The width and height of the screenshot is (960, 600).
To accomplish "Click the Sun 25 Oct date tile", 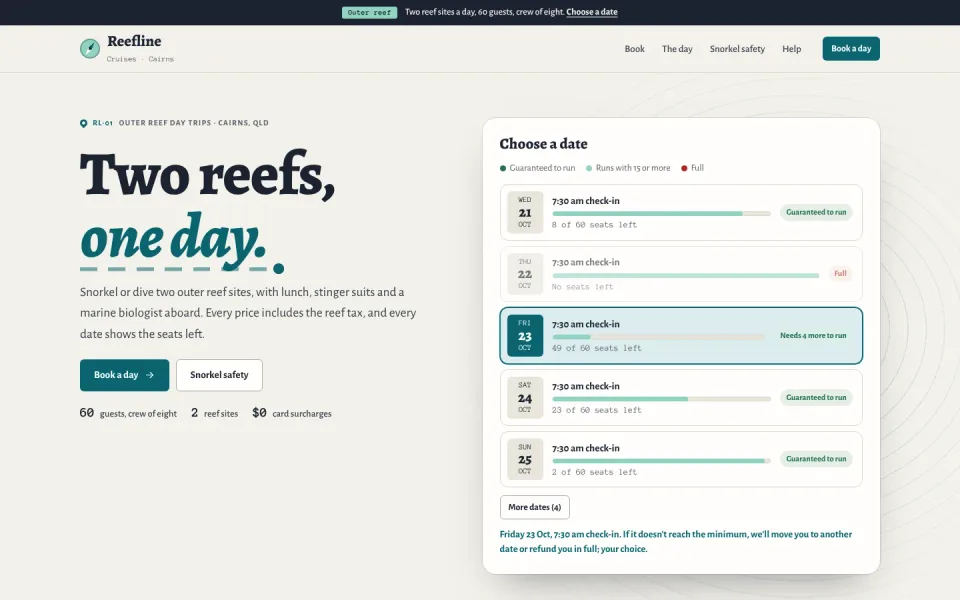I will pos(525,459).
